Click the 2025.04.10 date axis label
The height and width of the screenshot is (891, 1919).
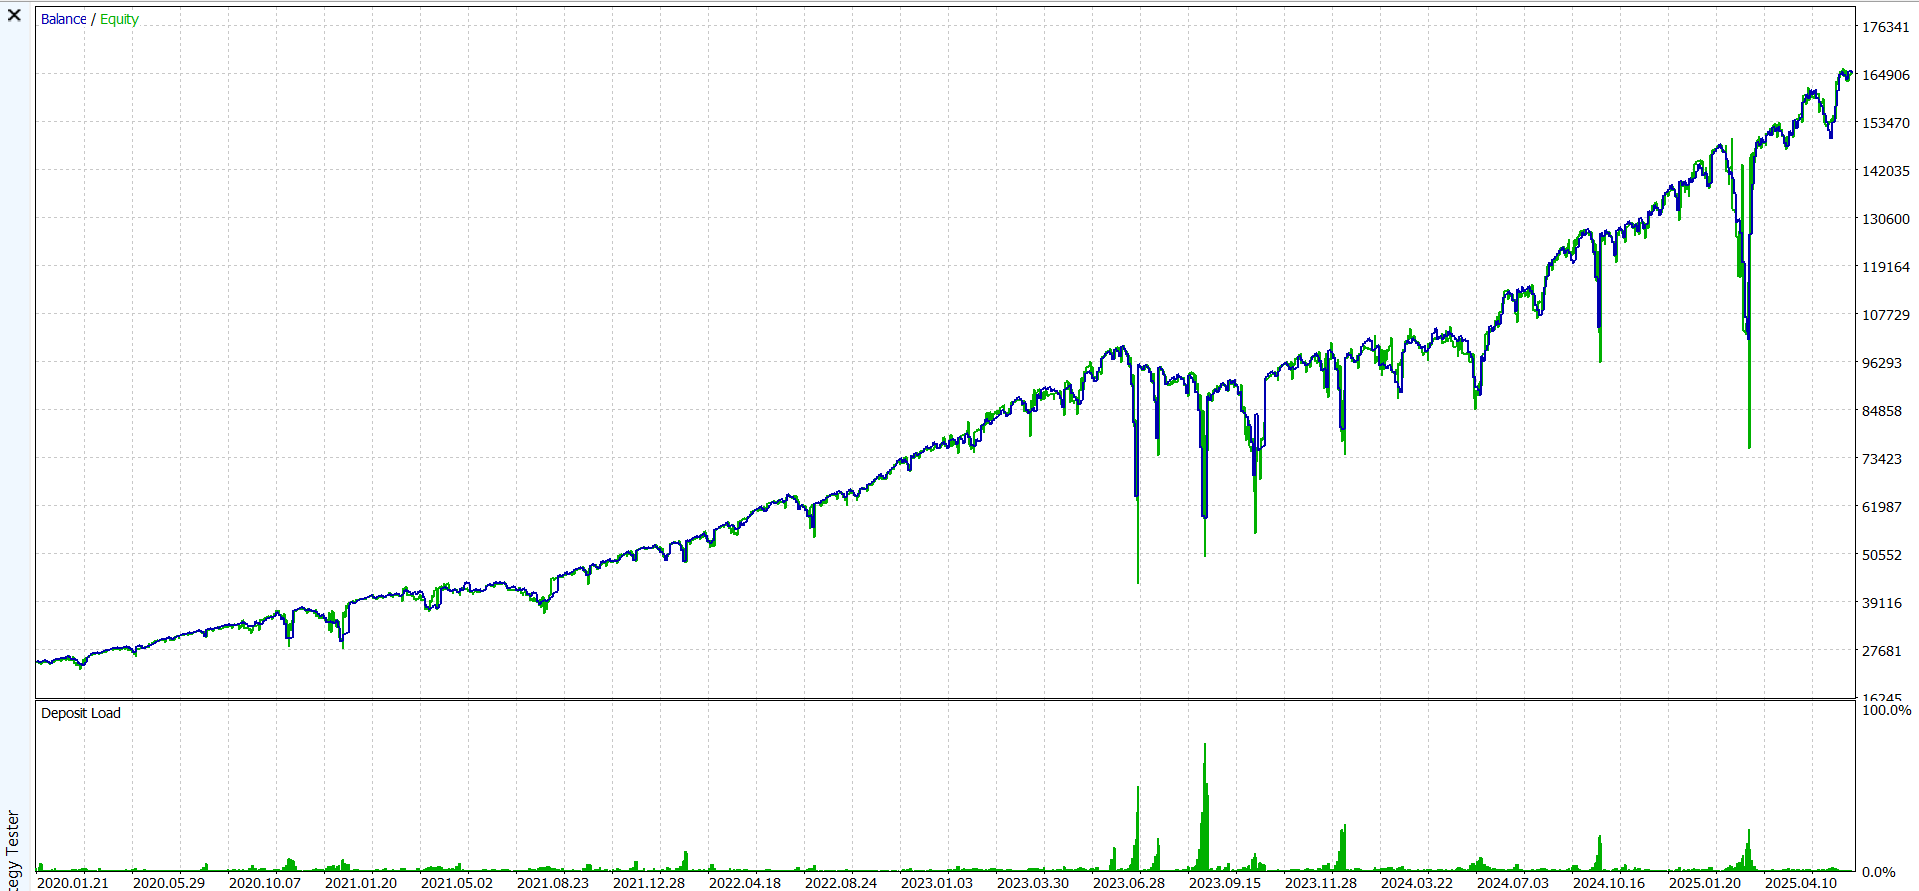(1800, 882)
